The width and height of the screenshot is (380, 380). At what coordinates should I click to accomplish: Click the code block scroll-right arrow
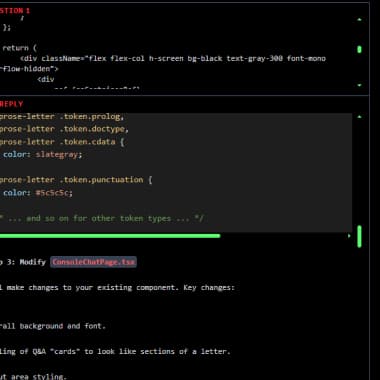click(349, 236)
